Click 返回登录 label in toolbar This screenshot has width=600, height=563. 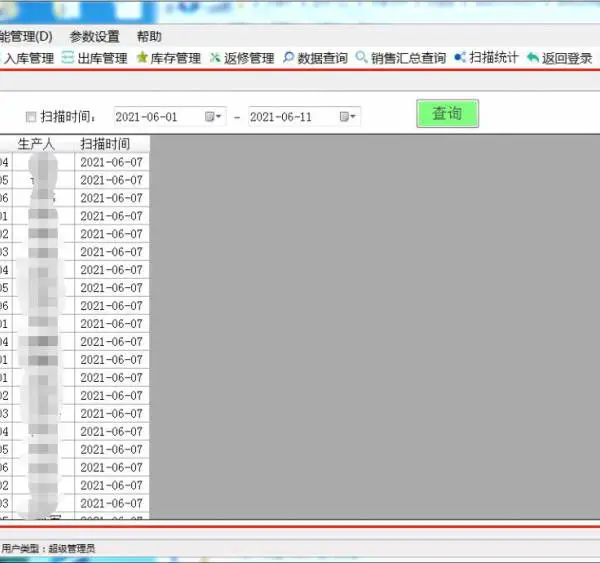click(567, 58)
